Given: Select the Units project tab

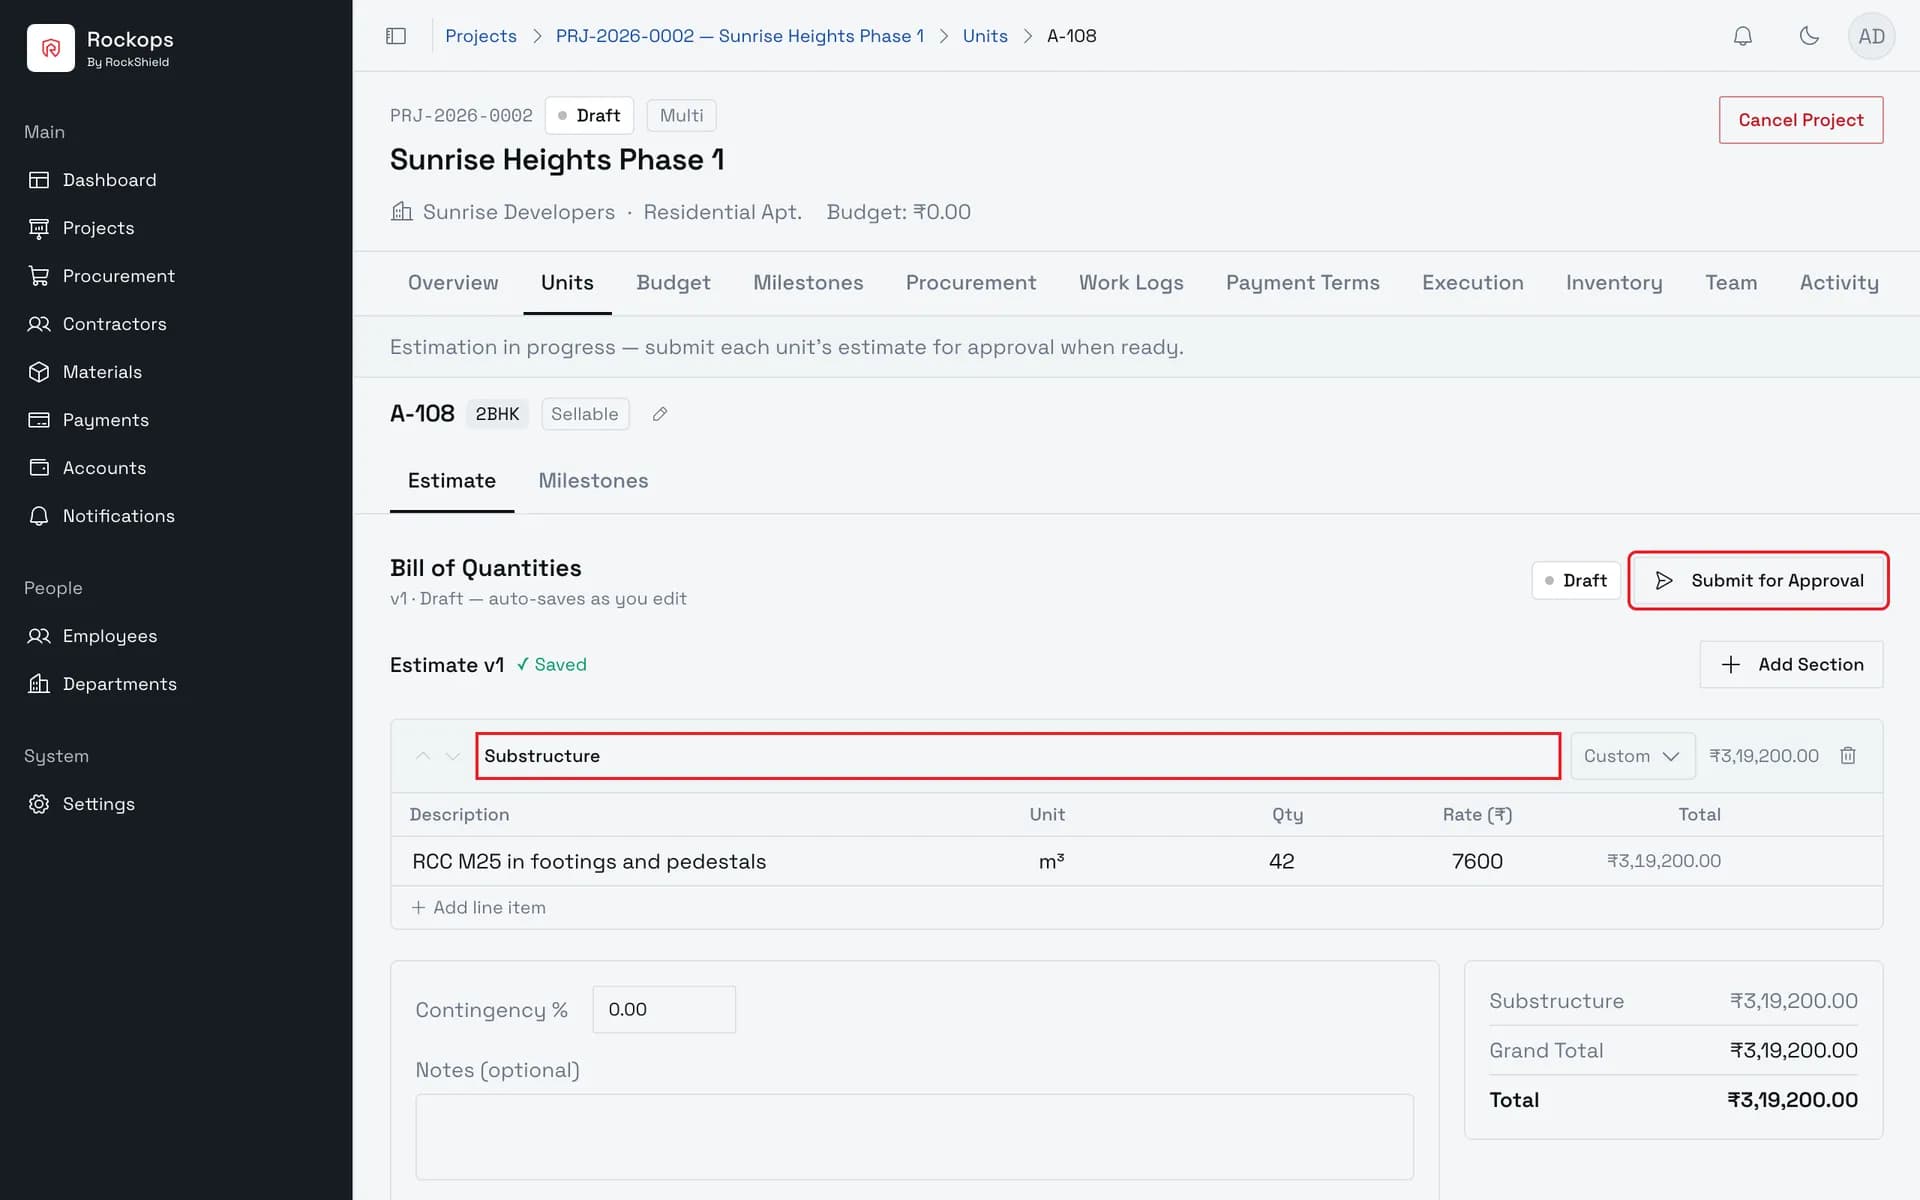Looking at the screenshot, I should tap(567, 283).
